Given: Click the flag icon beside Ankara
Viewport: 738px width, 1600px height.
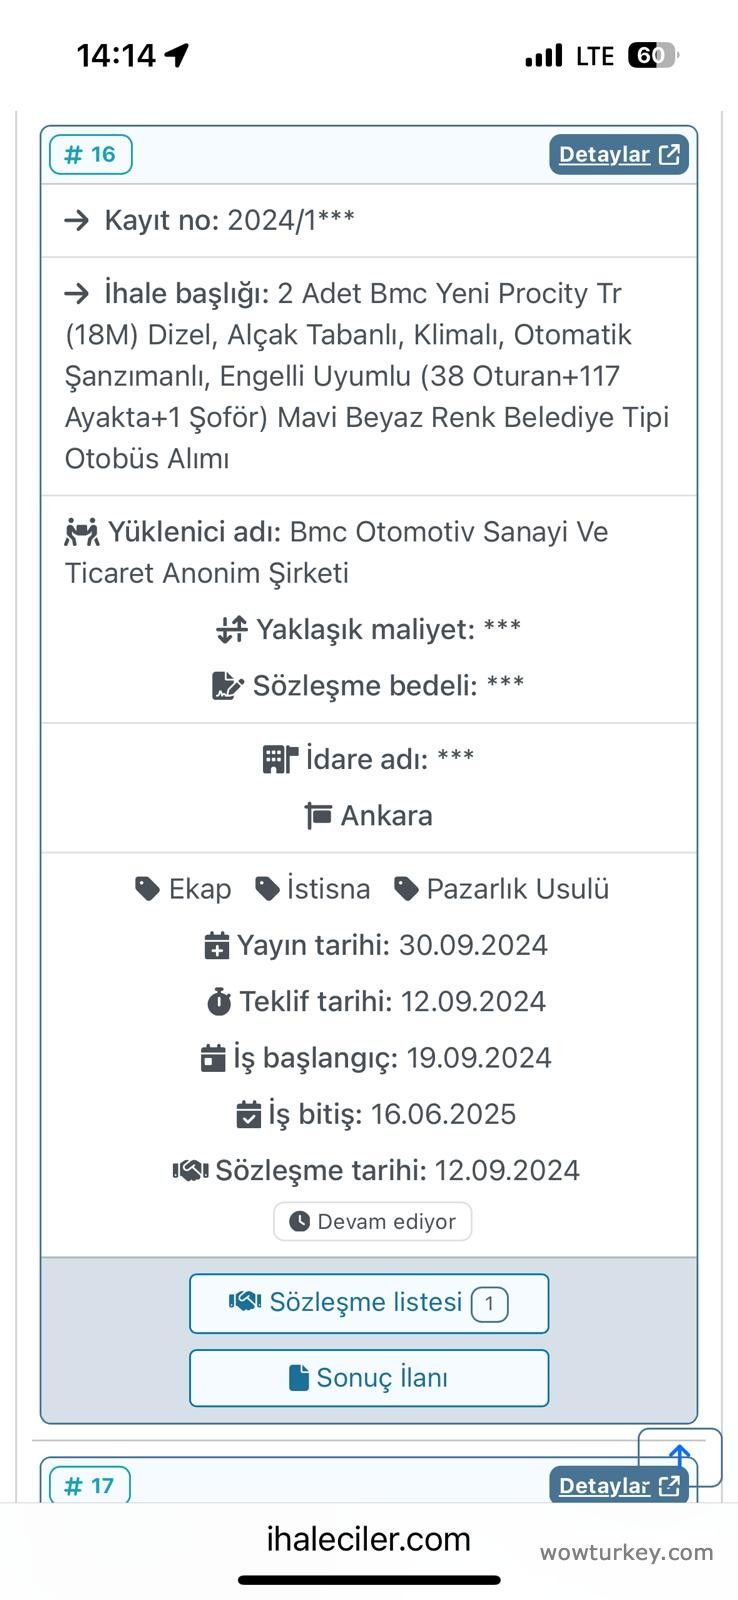Looking at the screenshot, I should click(x=318, y=816).
